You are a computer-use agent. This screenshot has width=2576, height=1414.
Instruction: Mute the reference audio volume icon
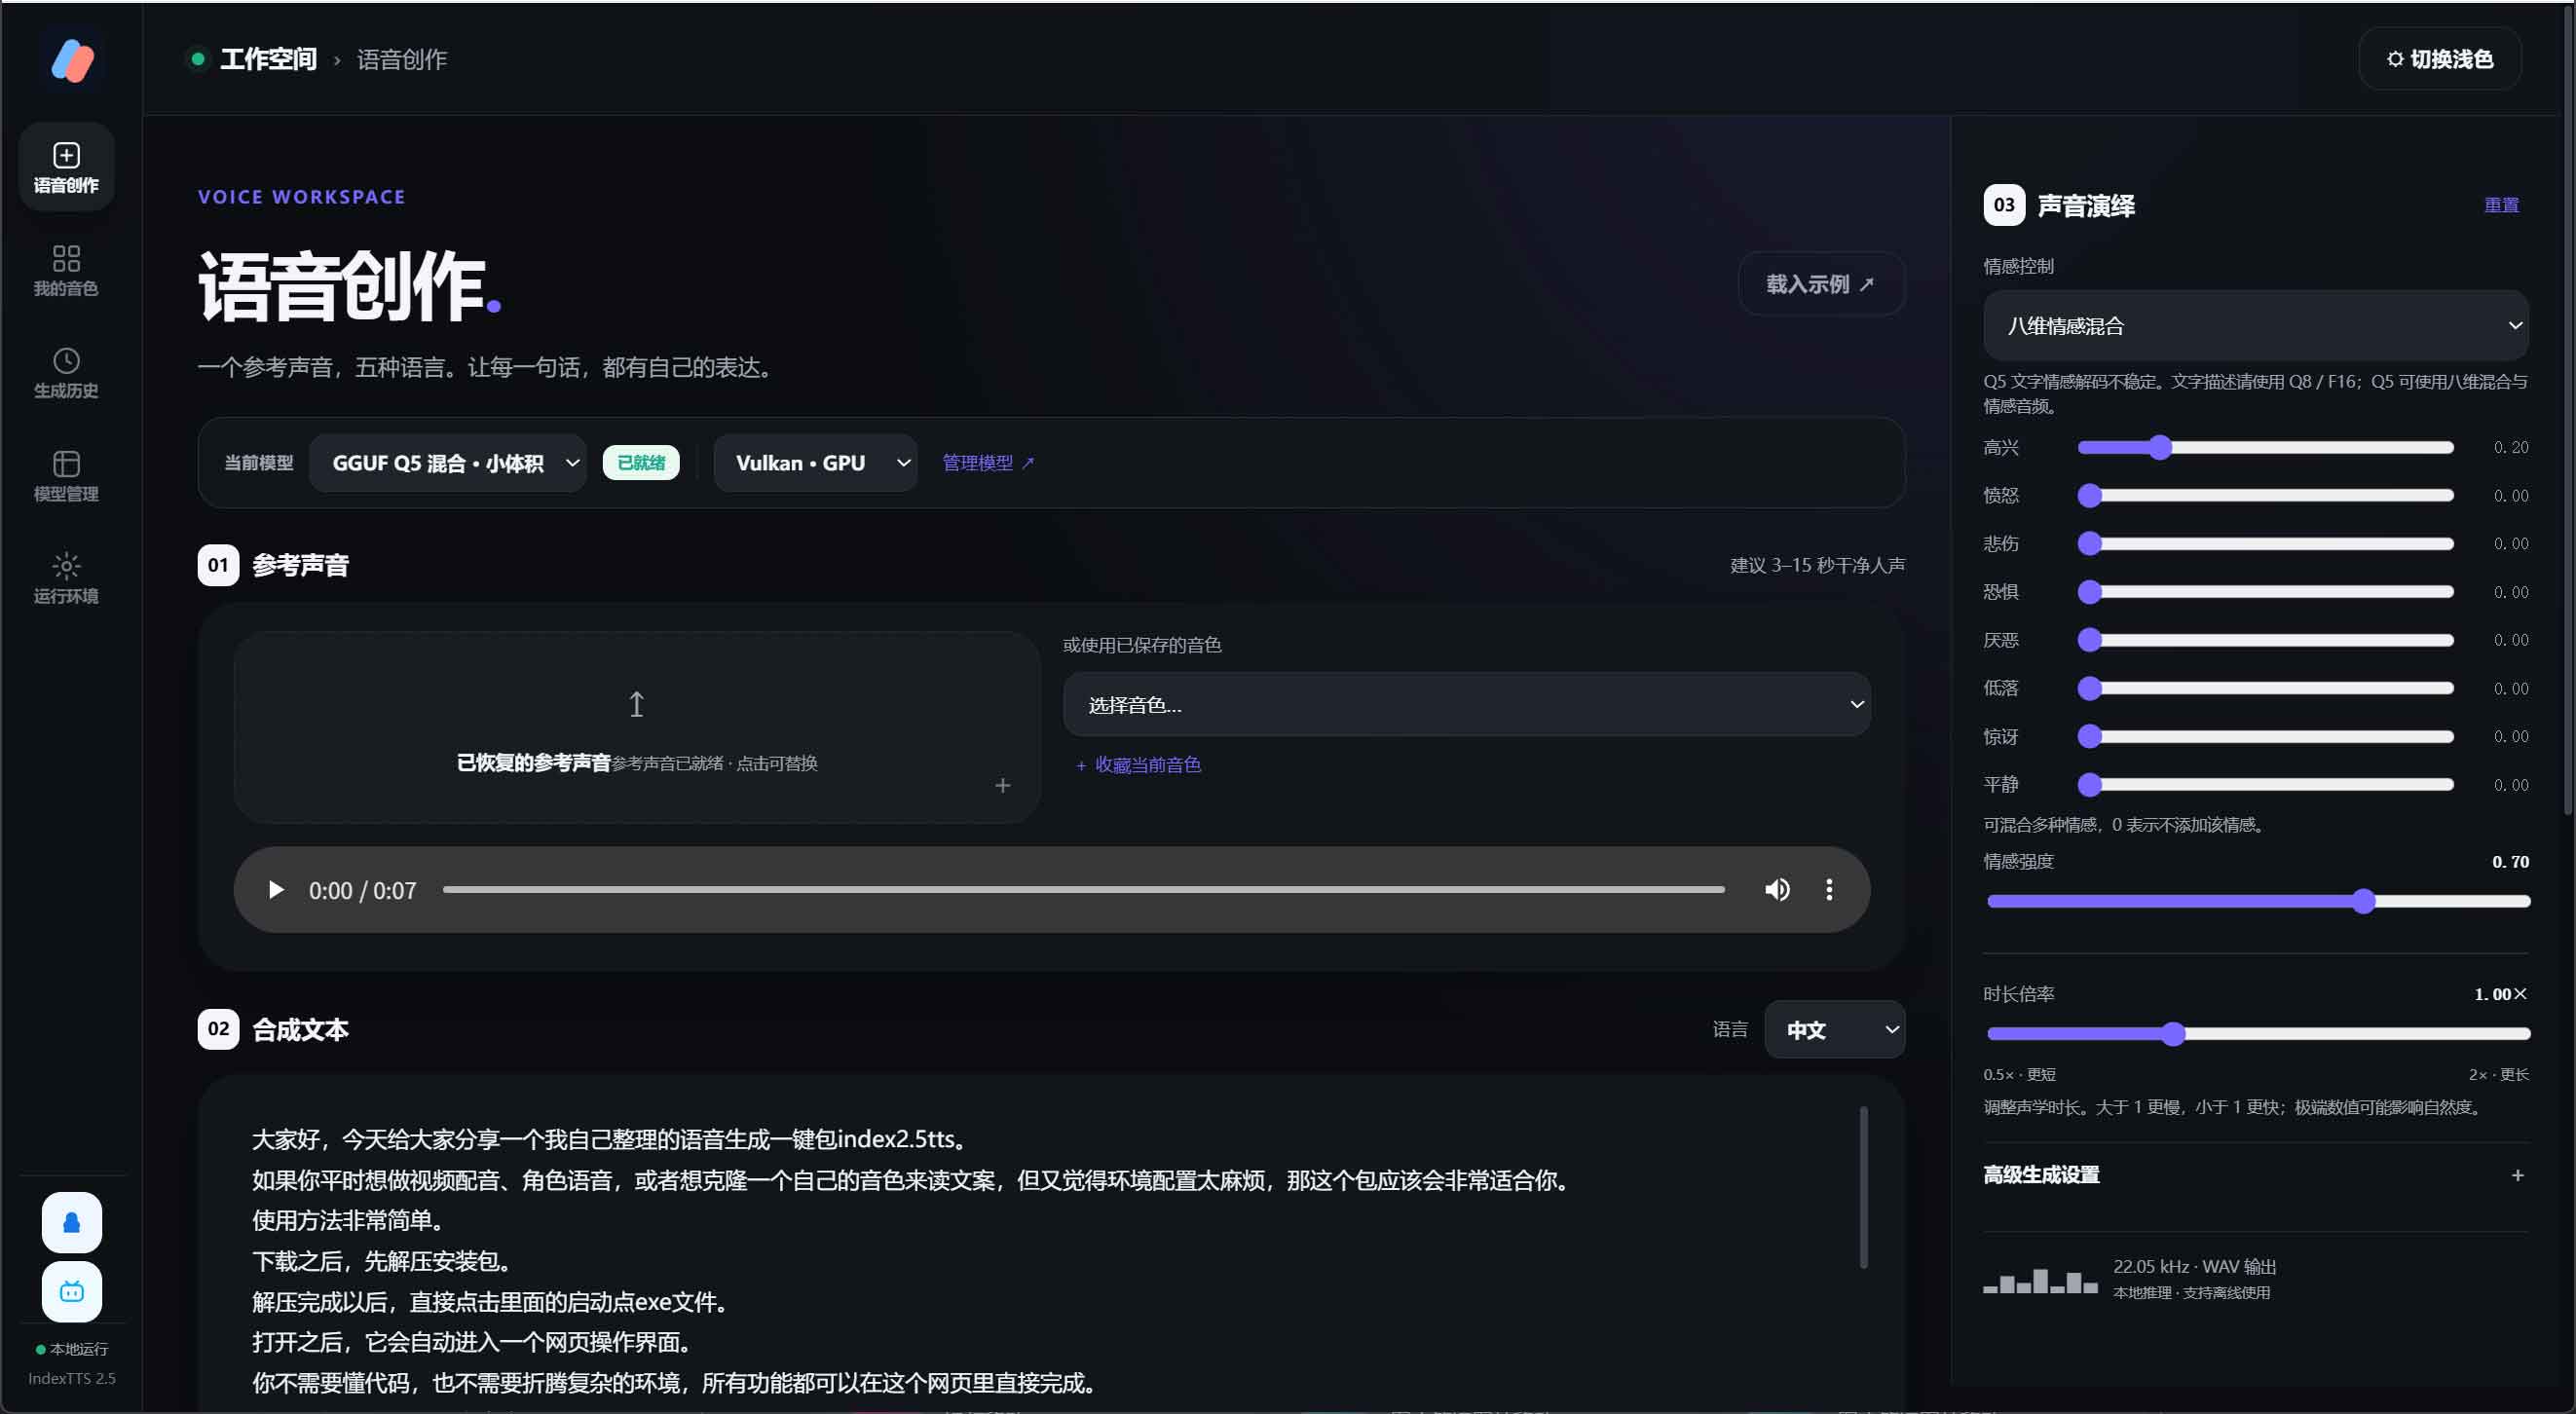point(1777,890)
